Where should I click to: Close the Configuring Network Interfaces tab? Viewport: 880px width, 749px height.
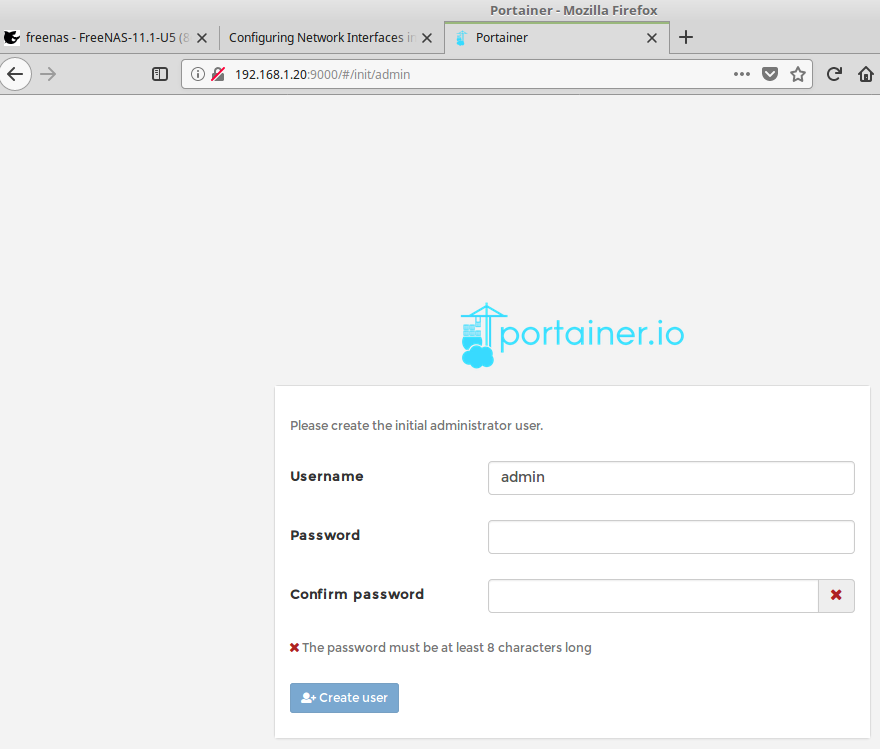[427, 38]
